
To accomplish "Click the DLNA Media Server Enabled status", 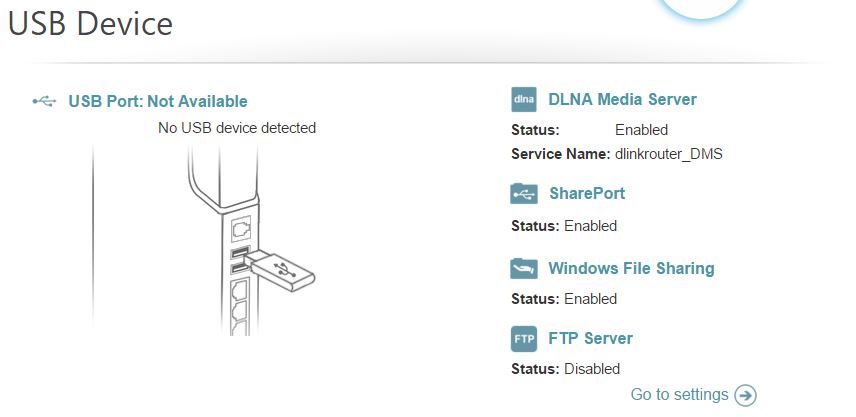I will tap(641, 130).
